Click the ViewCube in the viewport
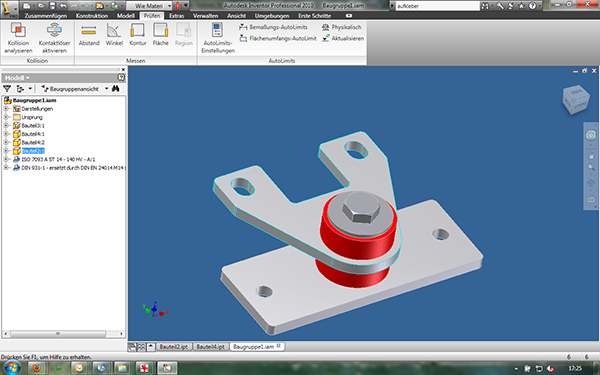The width and height of the screenshot is (600, 375). pos(576,99)
